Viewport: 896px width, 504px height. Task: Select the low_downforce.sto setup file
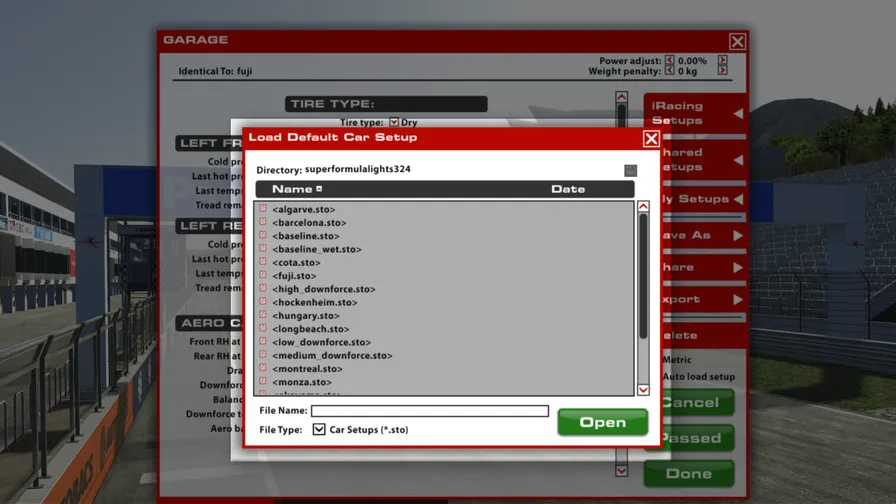pos(321,342)
